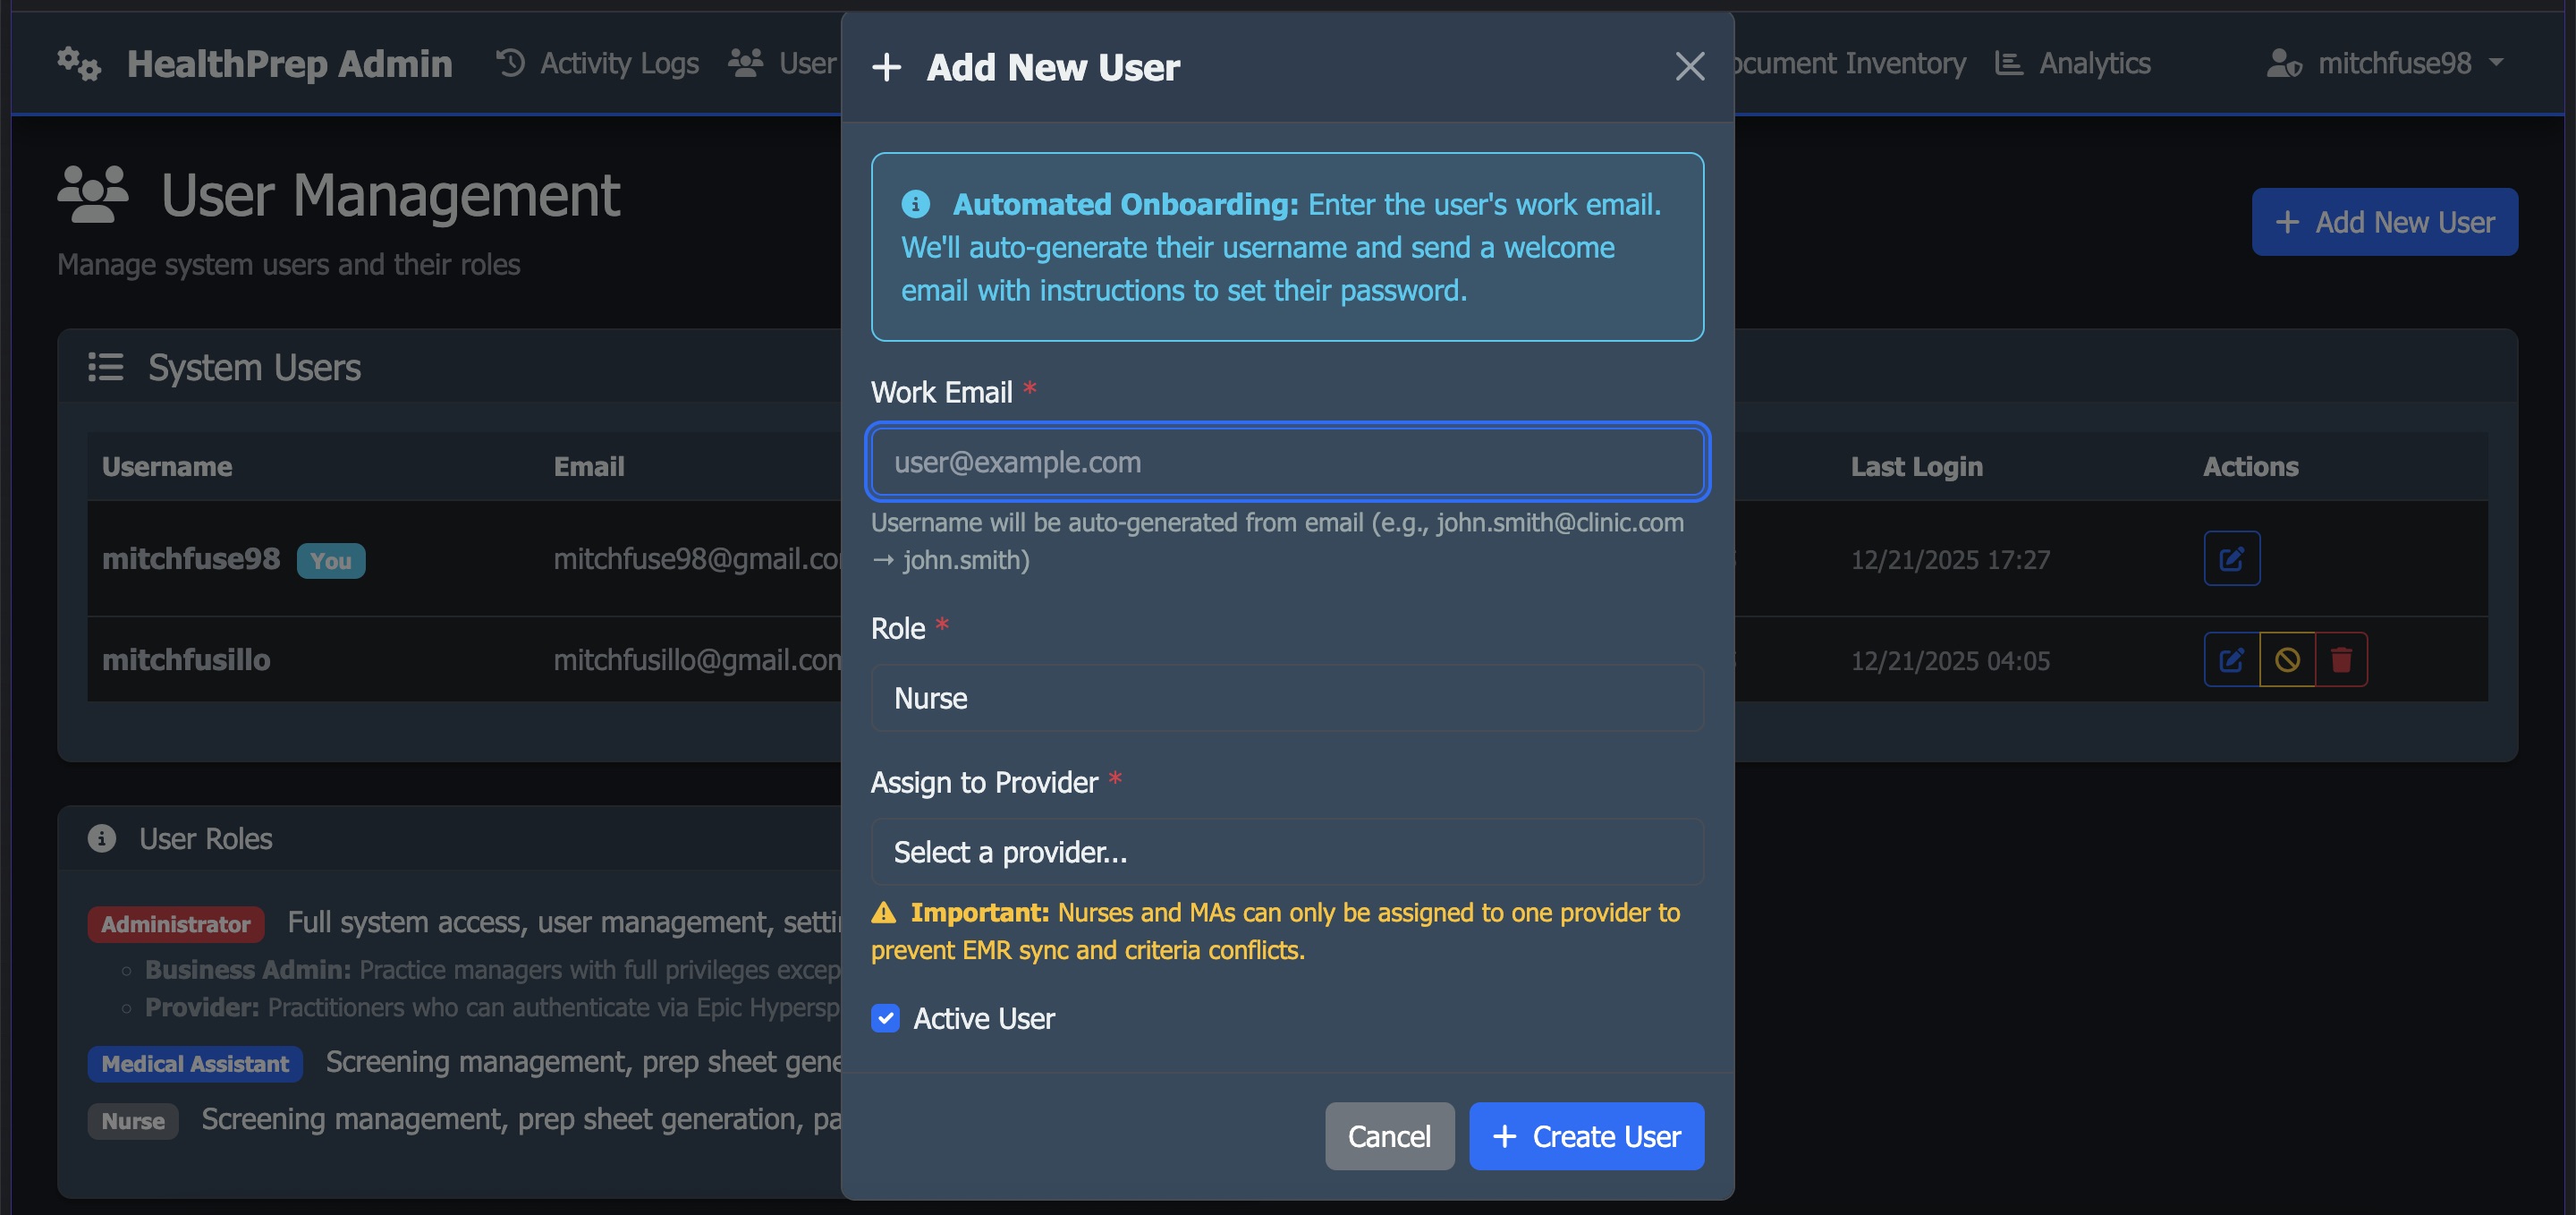Image resolution: width=2576 pixels, height=1215 pixels.
Task: Click the HealthPrep Admin gears logo icon
Action: 77,63
